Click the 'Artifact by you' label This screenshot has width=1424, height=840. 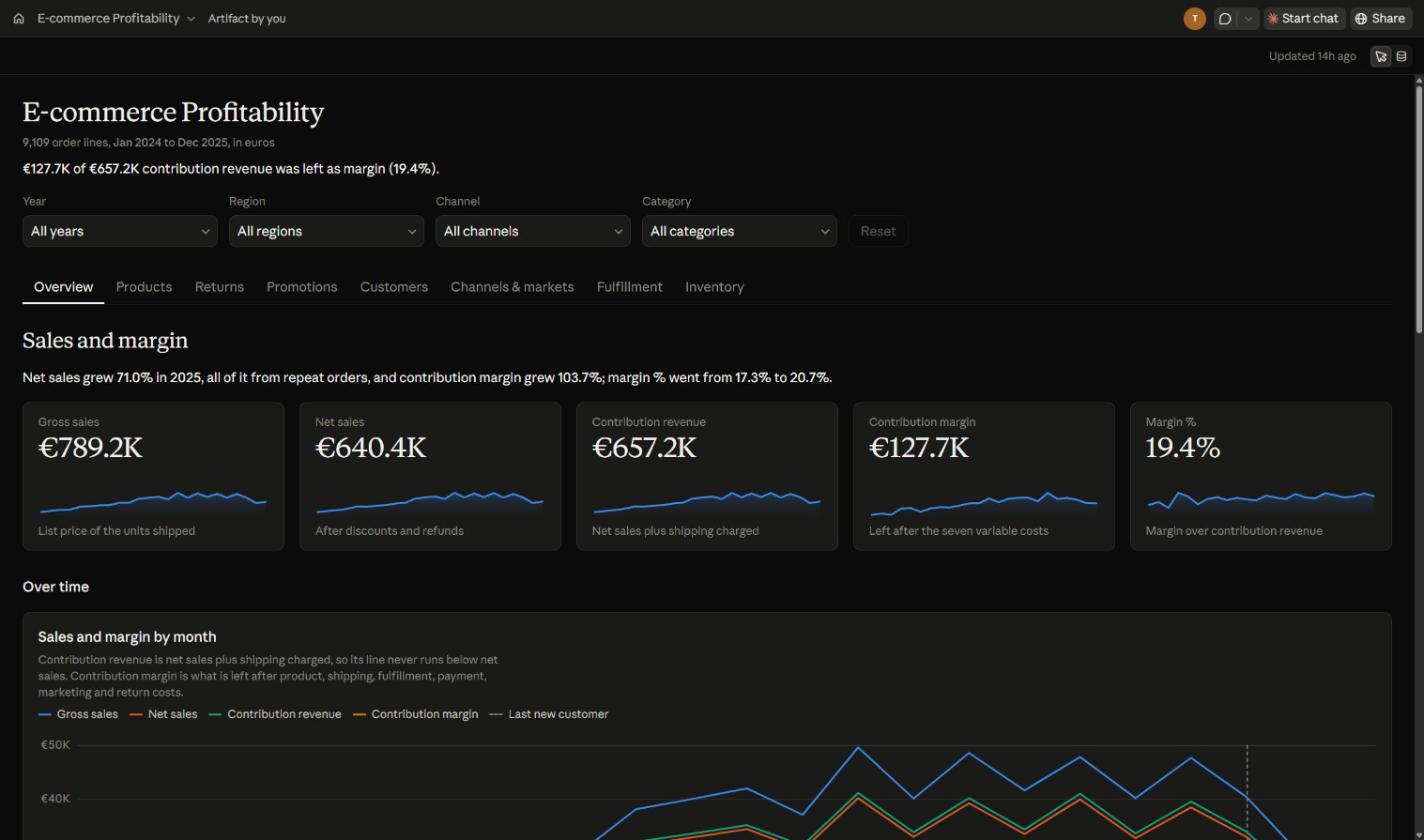tap(247, 18)
